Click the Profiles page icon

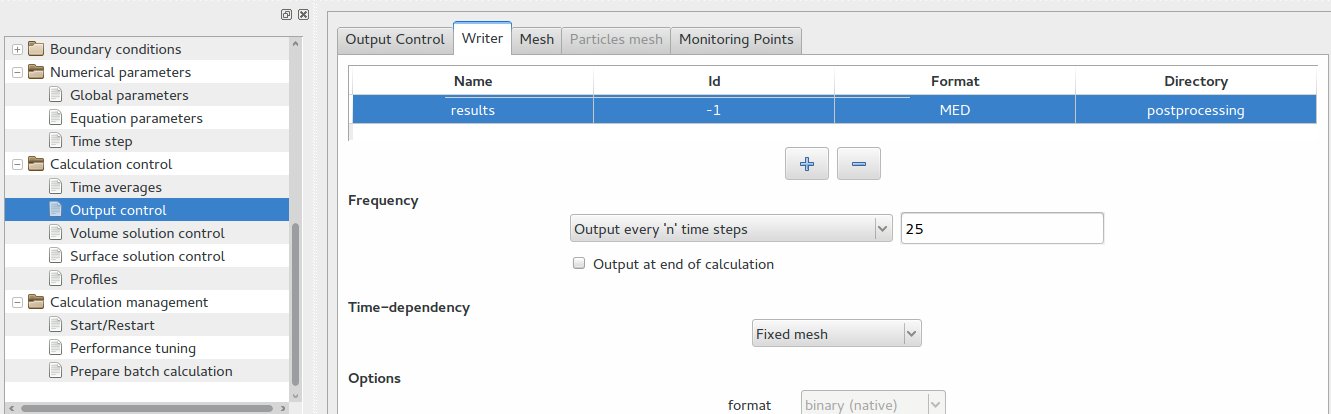click(56, 279)
